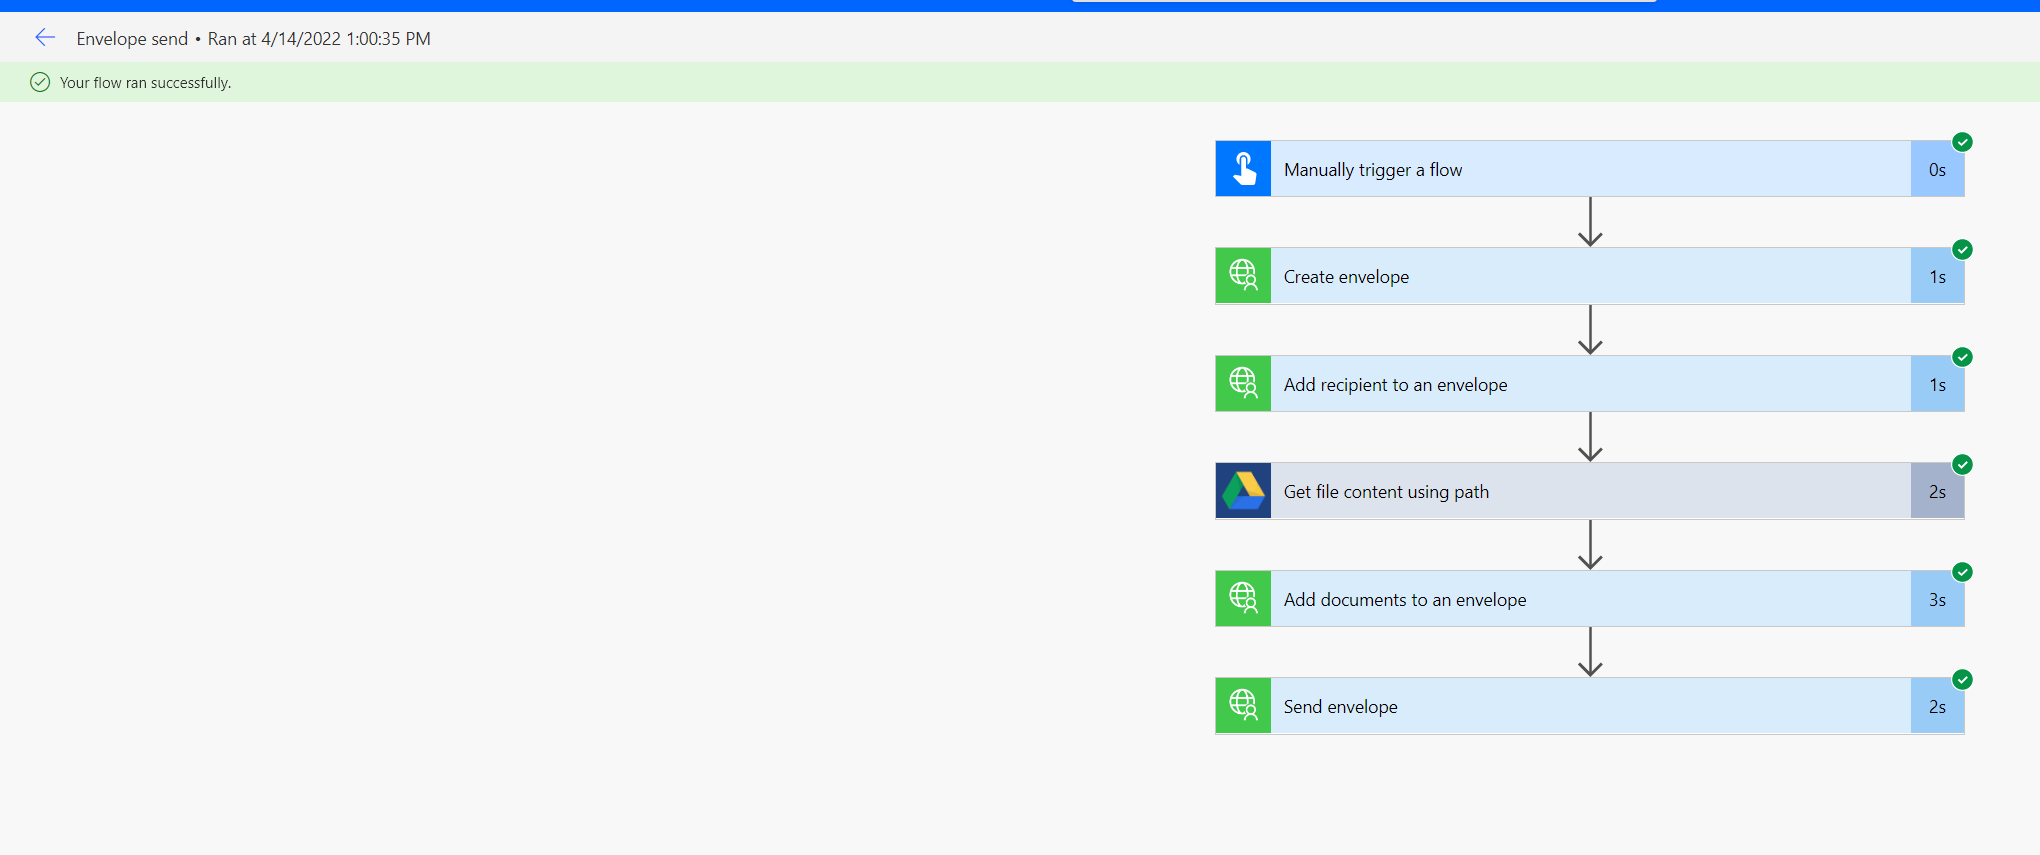Click the Add documents to an envelope icon
Screen dimensions: 2040x855
1243,599
